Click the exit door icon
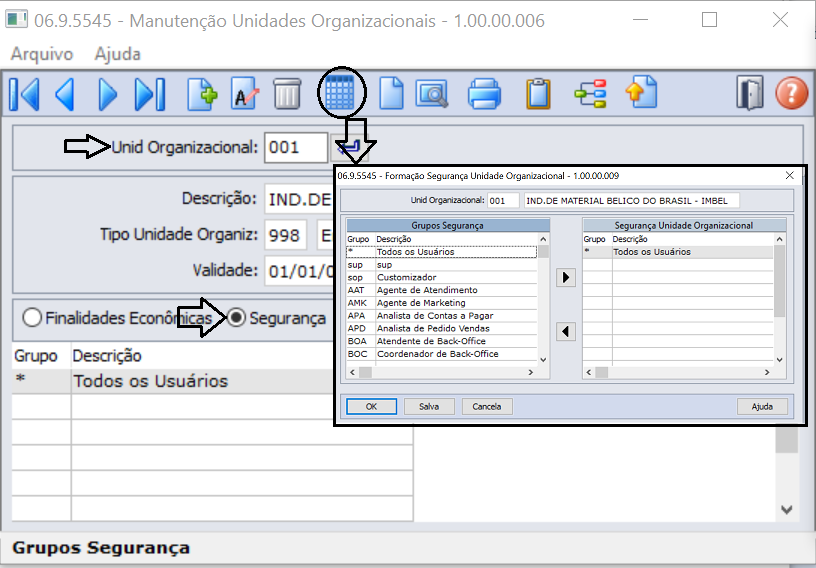Screen dimensions: 816x568 [x=749, y=93]
